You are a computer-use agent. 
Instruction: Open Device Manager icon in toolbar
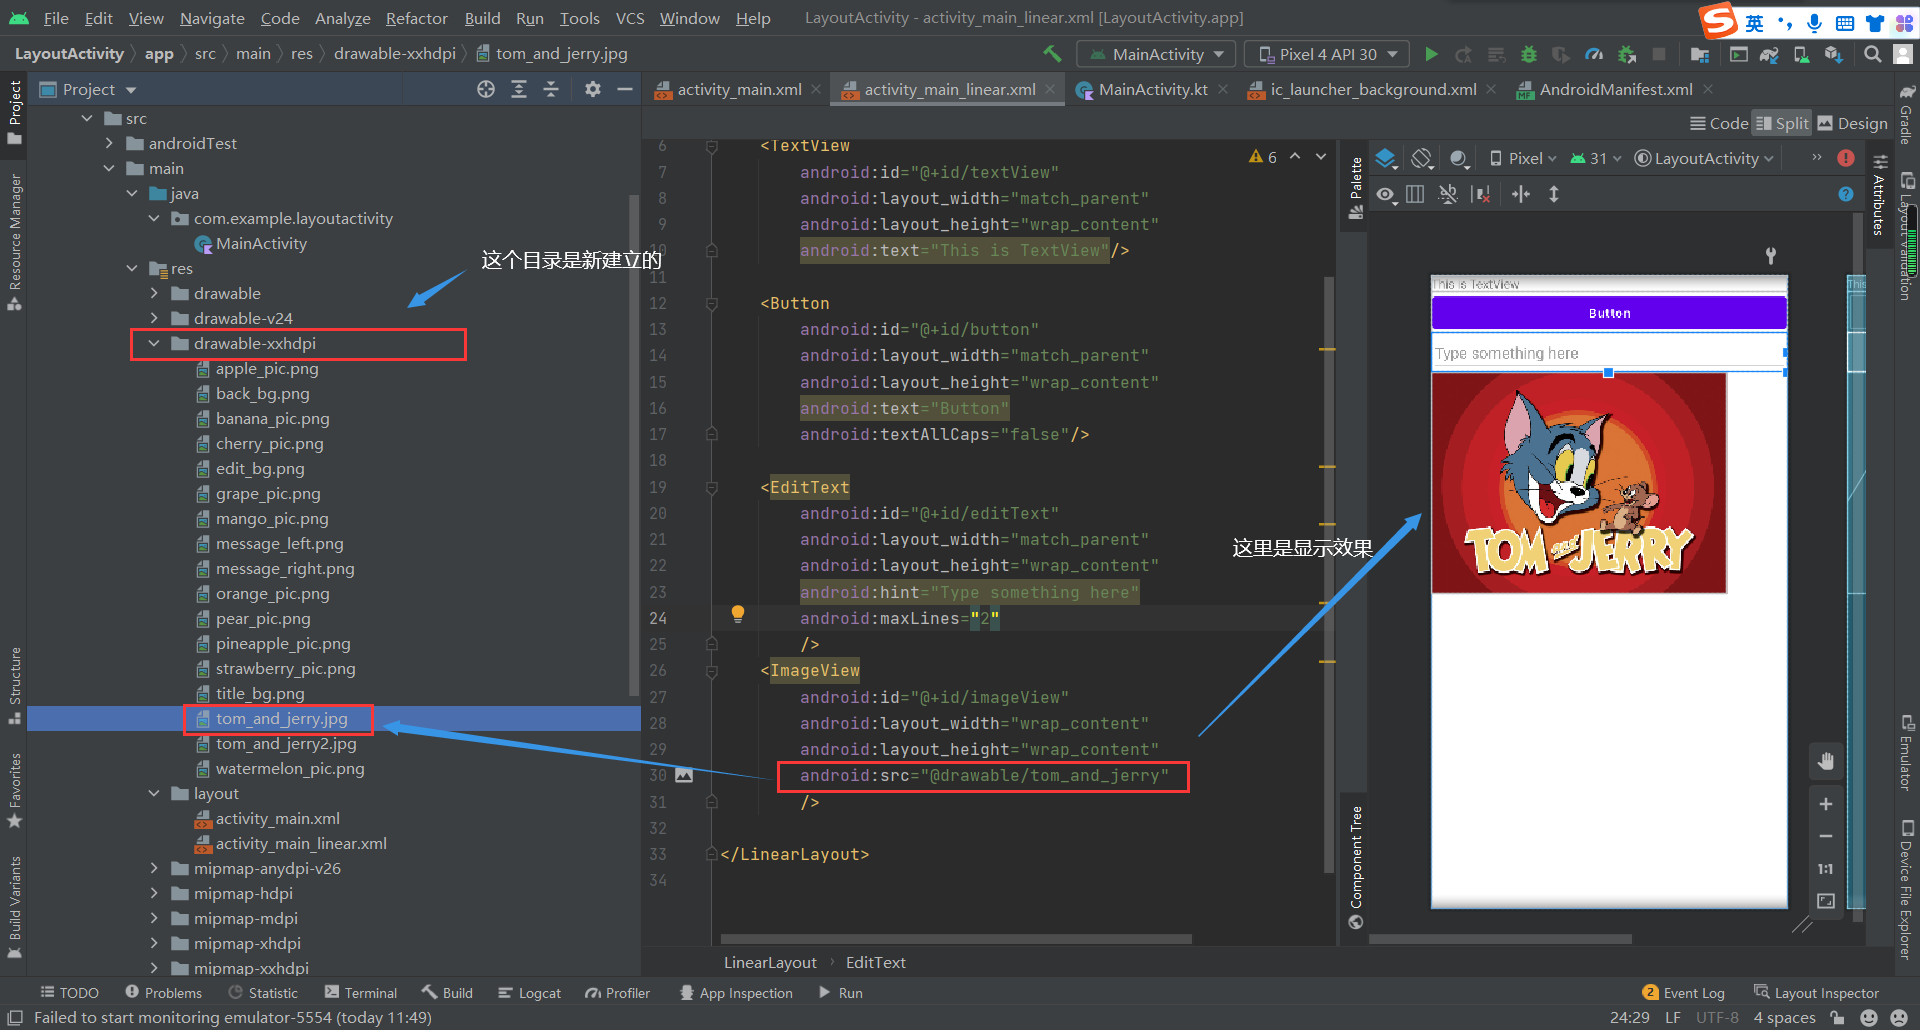1801,54
